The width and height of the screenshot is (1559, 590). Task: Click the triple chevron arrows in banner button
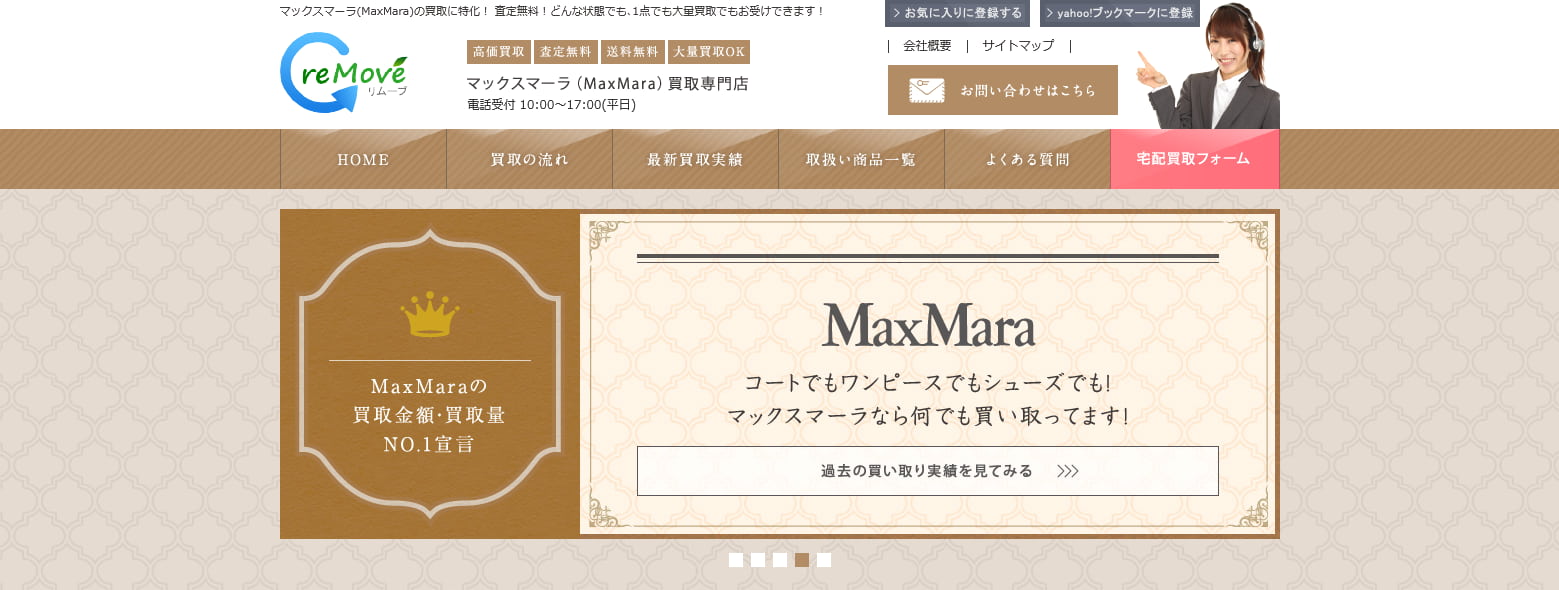pyautogui.click(x=1067, y=471)
